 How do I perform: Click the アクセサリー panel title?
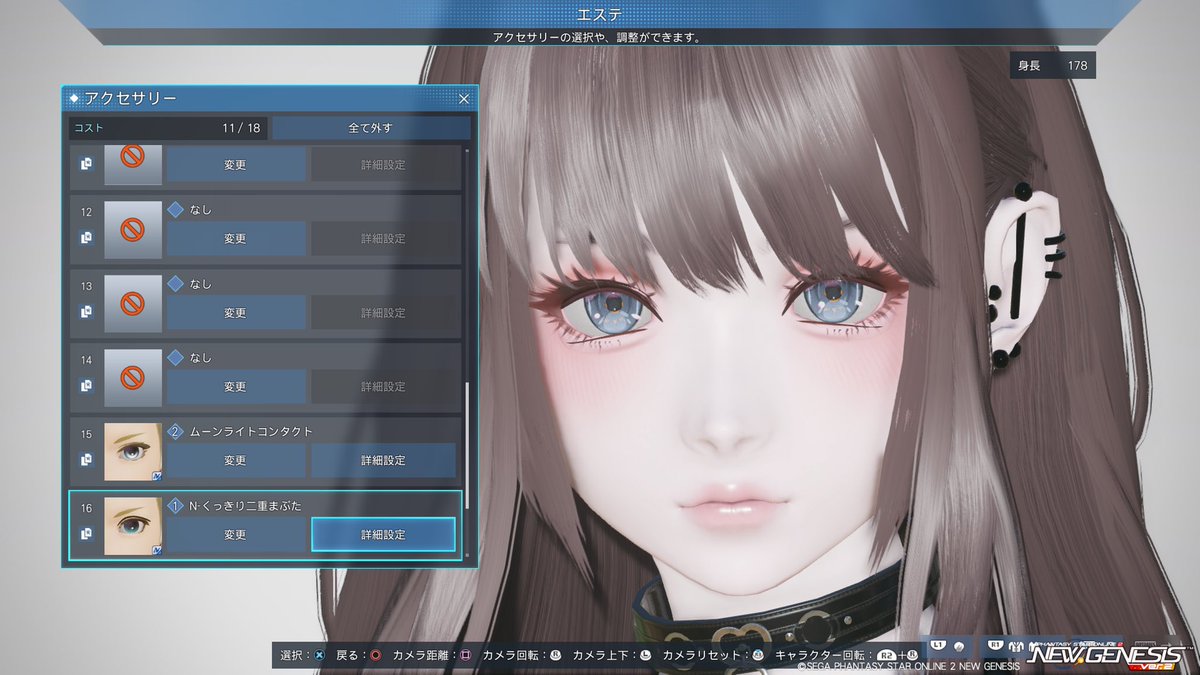pos(130,98)
